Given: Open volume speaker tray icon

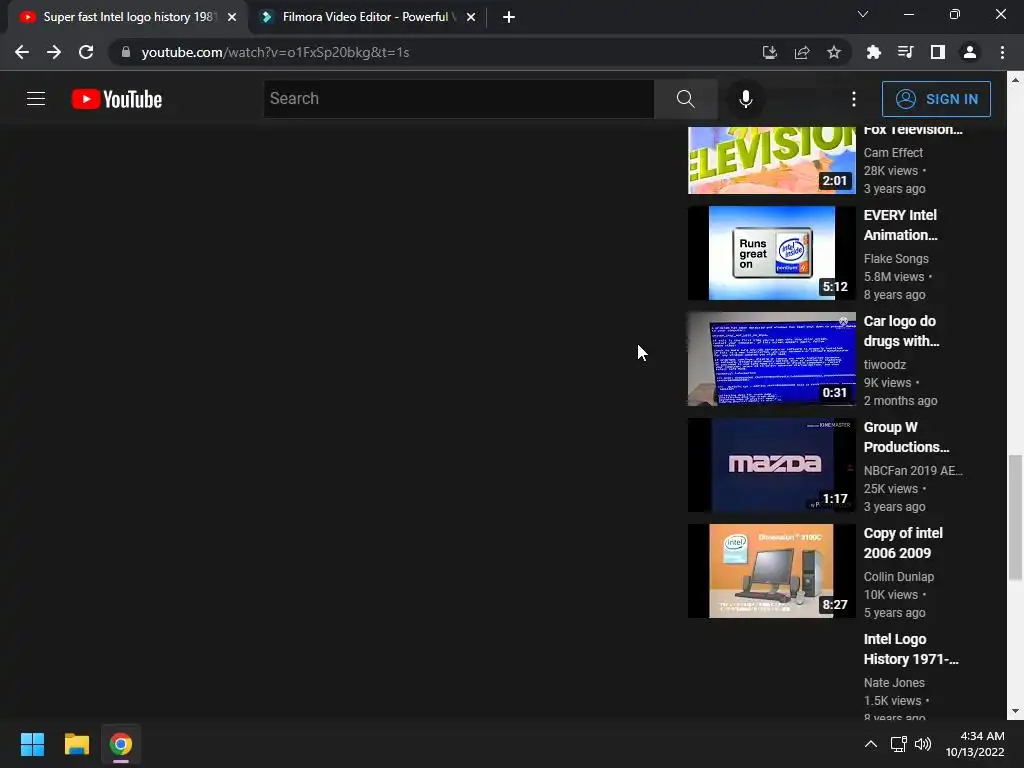Looking at the screenshot, I should pyautogui.click(x=923, y=744).
